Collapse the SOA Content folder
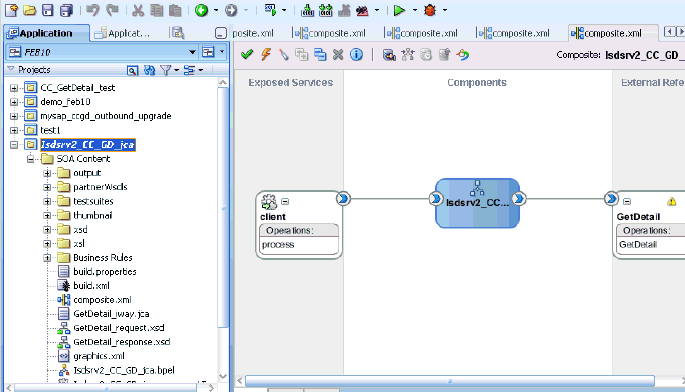Screen dimensions: 685x392 31,159
